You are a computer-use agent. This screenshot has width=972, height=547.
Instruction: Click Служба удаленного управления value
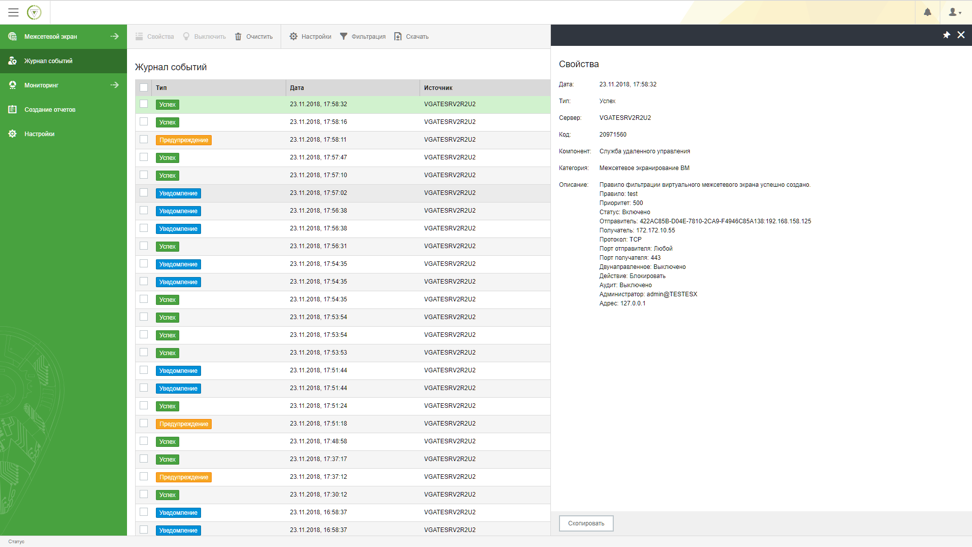pos(645,151)
